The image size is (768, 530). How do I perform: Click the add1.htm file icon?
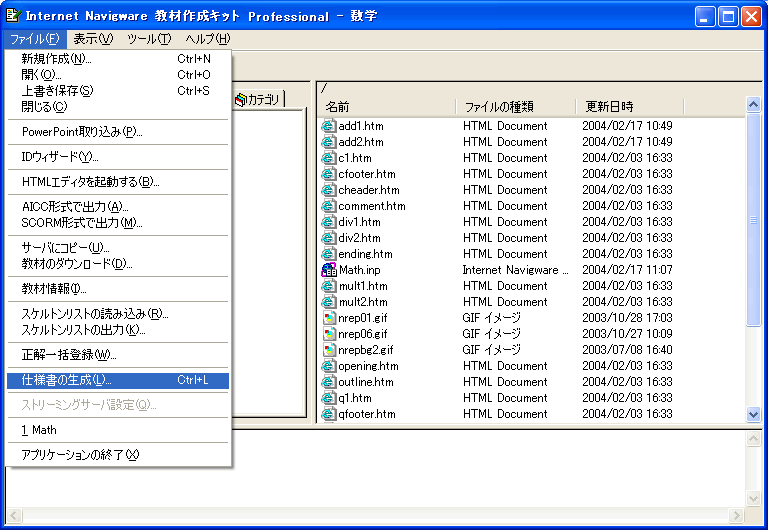pos(329,126)
